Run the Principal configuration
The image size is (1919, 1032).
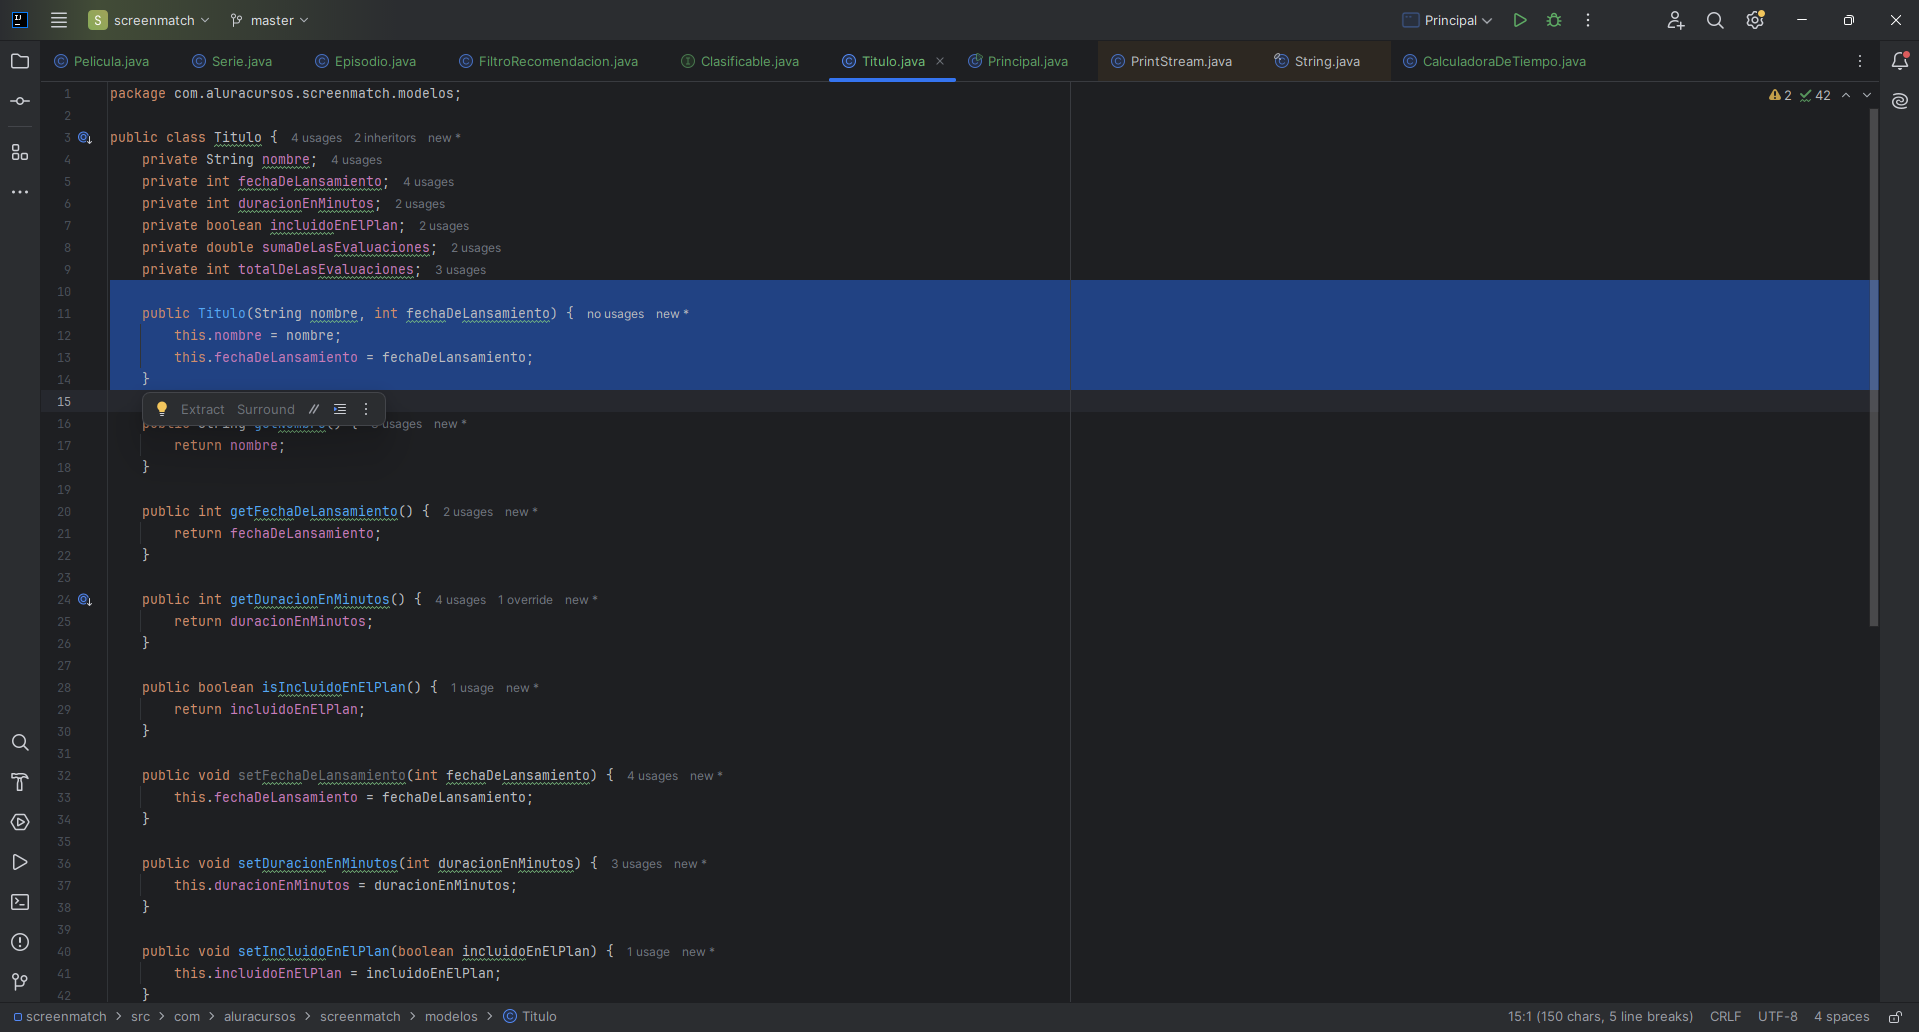(1520, 20)
